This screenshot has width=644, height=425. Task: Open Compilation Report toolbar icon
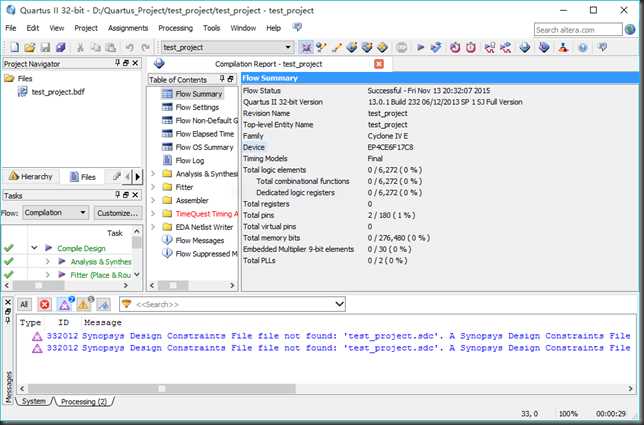(524, 47)
